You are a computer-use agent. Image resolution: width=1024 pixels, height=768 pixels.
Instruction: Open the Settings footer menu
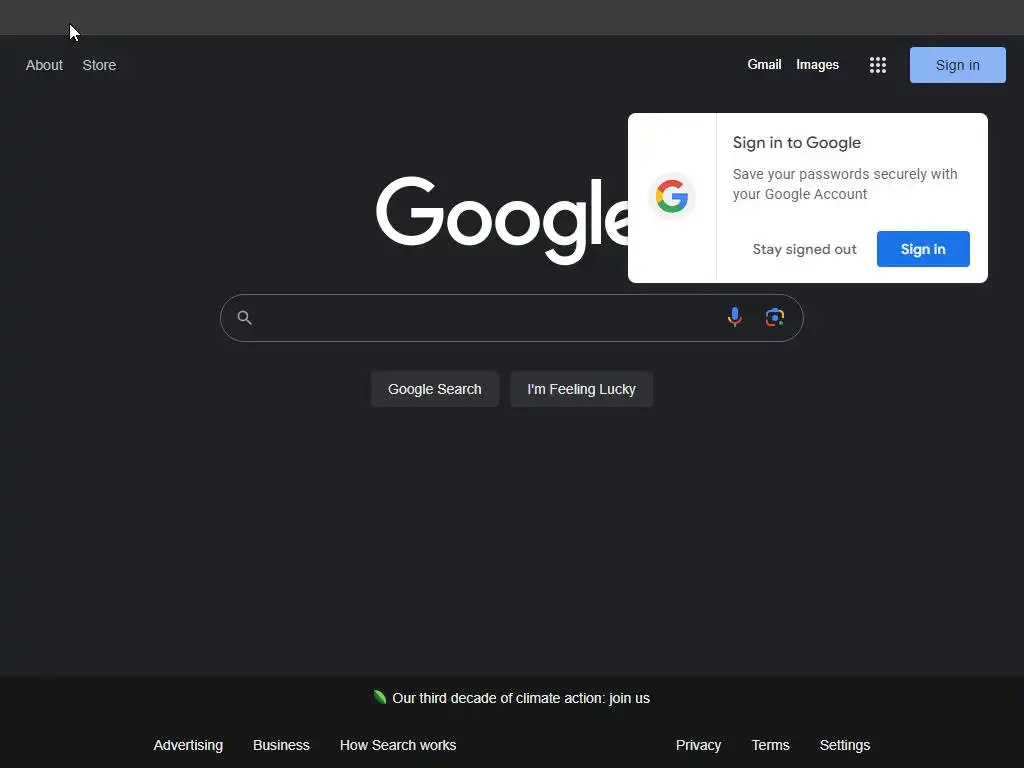point(844,745)
